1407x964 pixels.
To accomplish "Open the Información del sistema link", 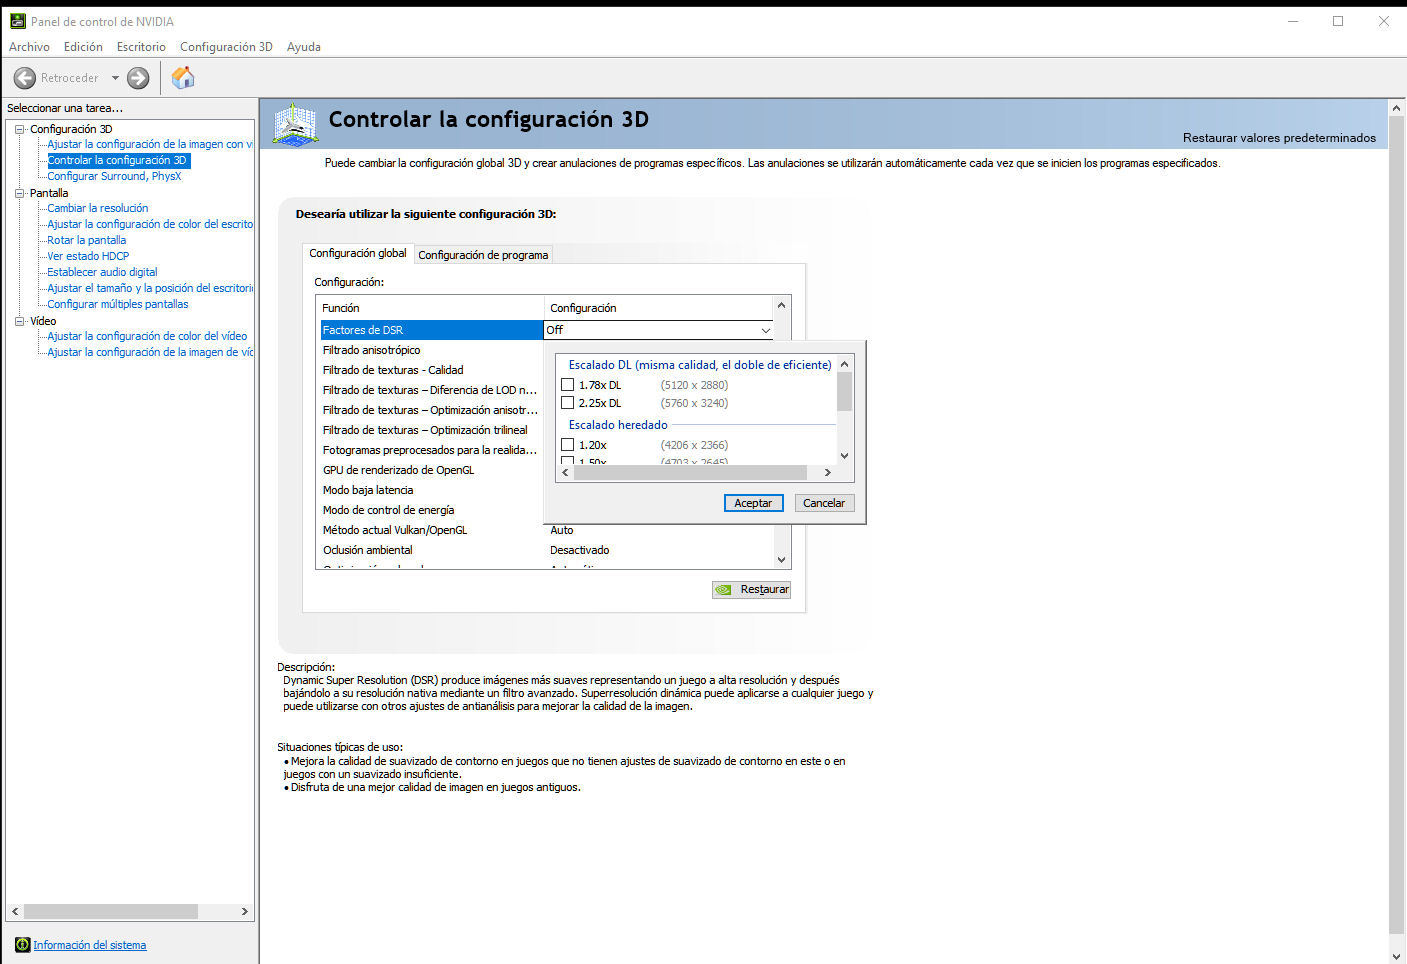I will pyautogui.click(x=90, y=945).
